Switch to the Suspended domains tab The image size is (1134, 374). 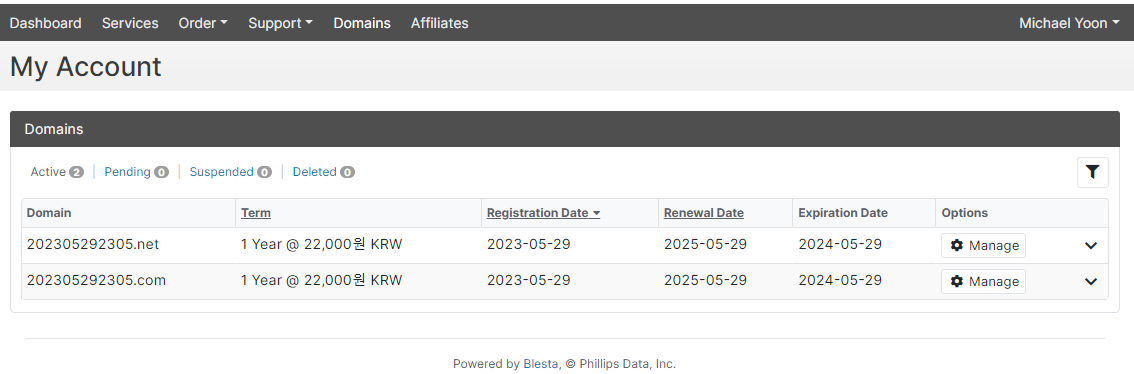(x=231, y=172)
